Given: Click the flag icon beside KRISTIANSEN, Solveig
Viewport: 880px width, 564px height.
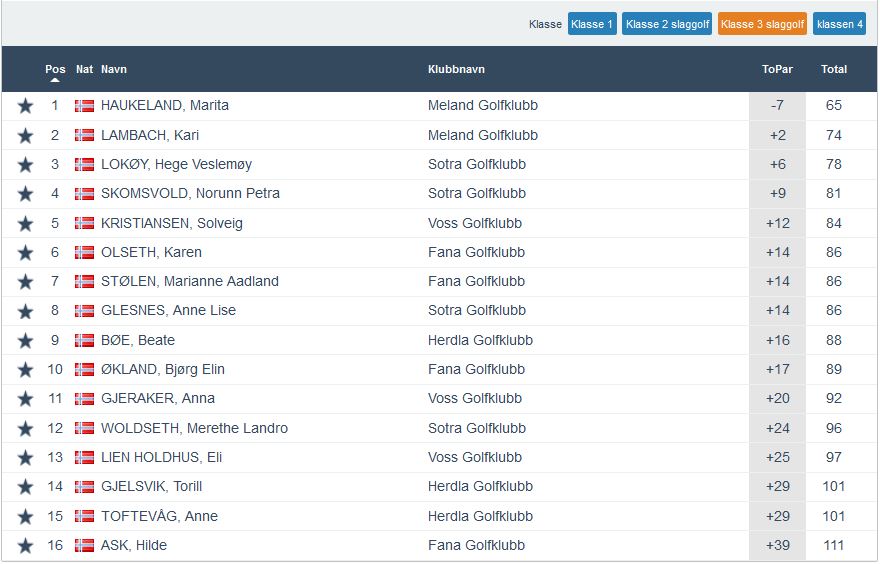Looking at the screenshot, I should coord(84,223).
